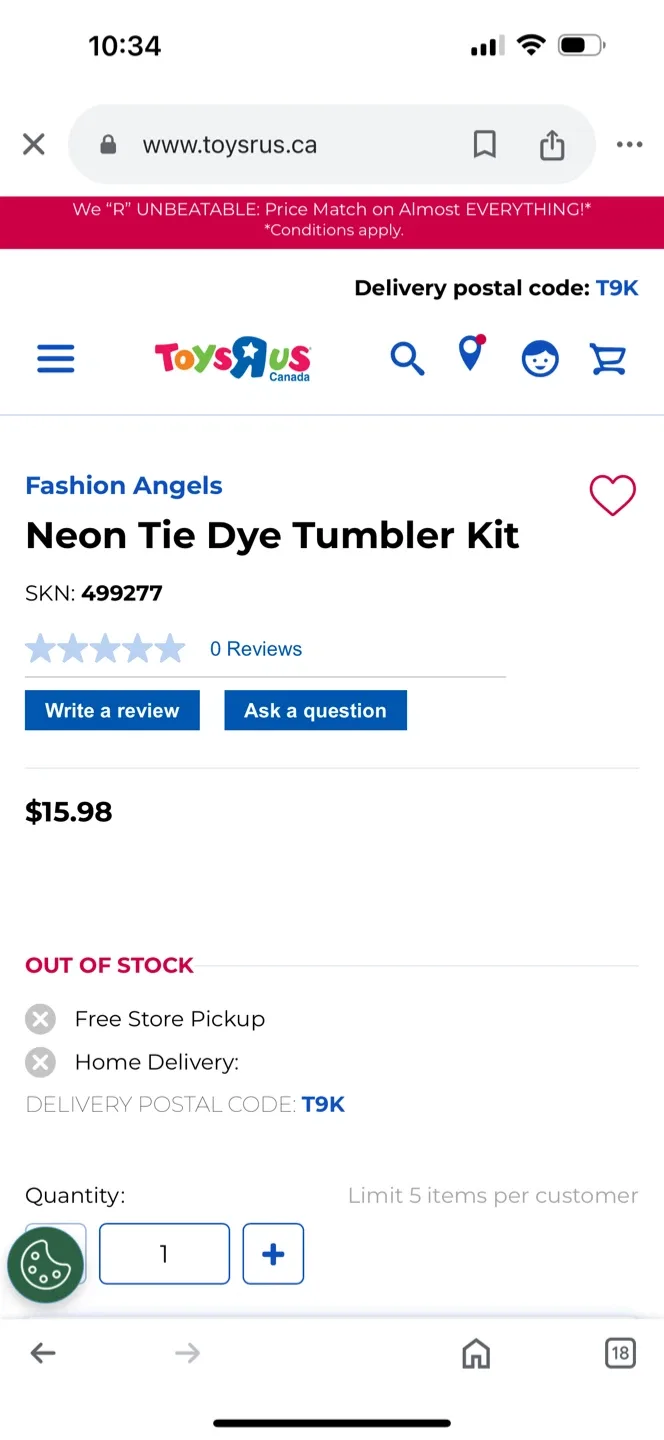Change the T9K delivery postal code at top

click(617, 288)
